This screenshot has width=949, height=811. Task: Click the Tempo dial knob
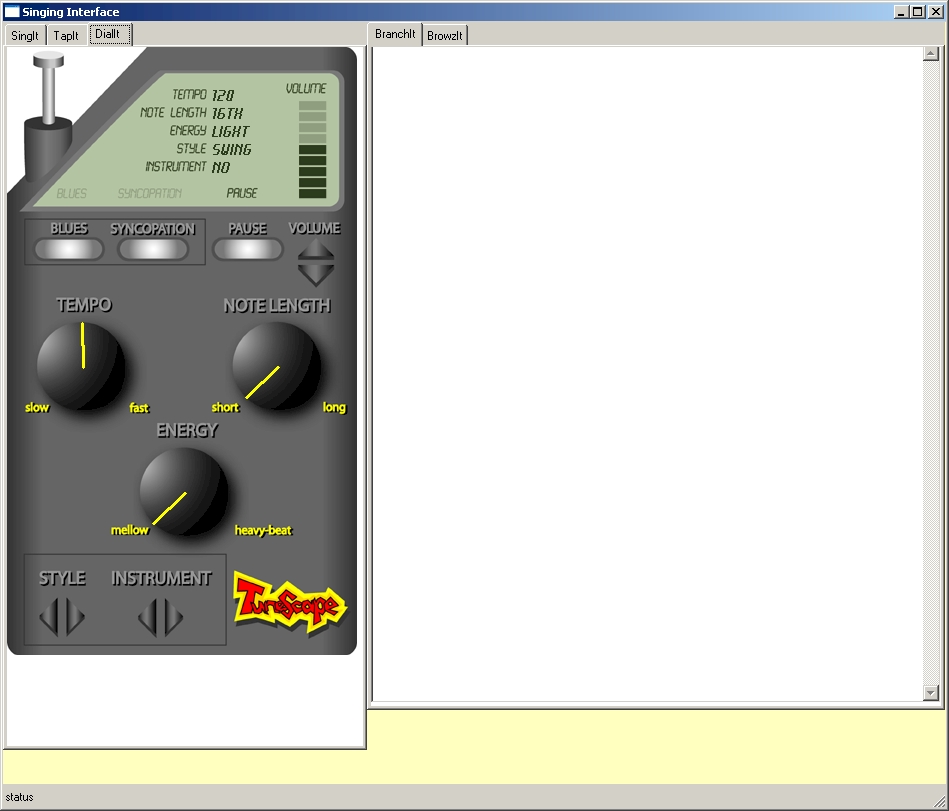[81, 366]
